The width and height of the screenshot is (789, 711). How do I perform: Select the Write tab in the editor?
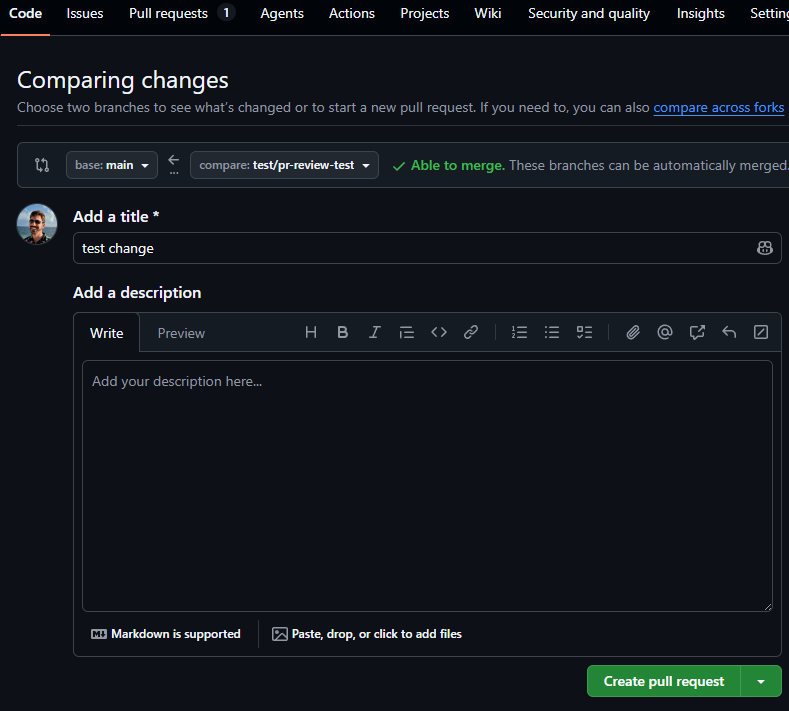pos(107,333)
